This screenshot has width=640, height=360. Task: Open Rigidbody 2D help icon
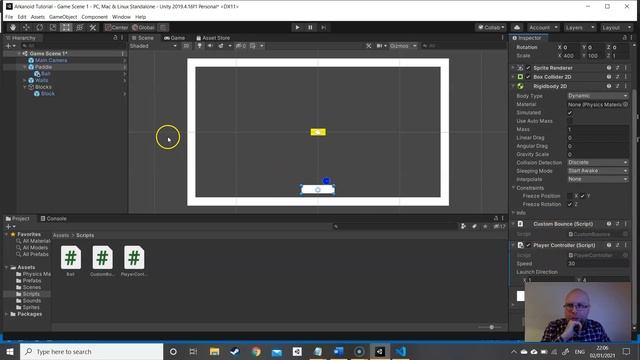609,86
